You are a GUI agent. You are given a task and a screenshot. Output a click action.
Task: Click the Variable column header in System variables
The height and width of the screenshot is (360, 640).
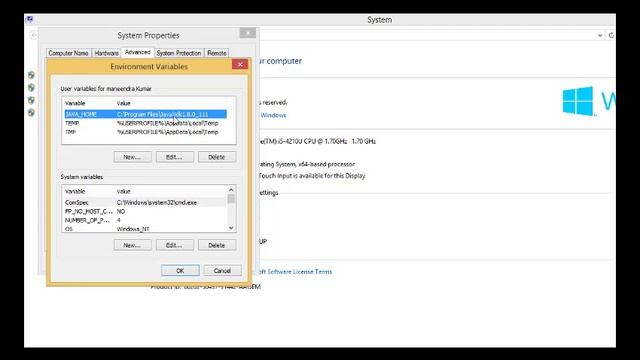pos(75,191)
